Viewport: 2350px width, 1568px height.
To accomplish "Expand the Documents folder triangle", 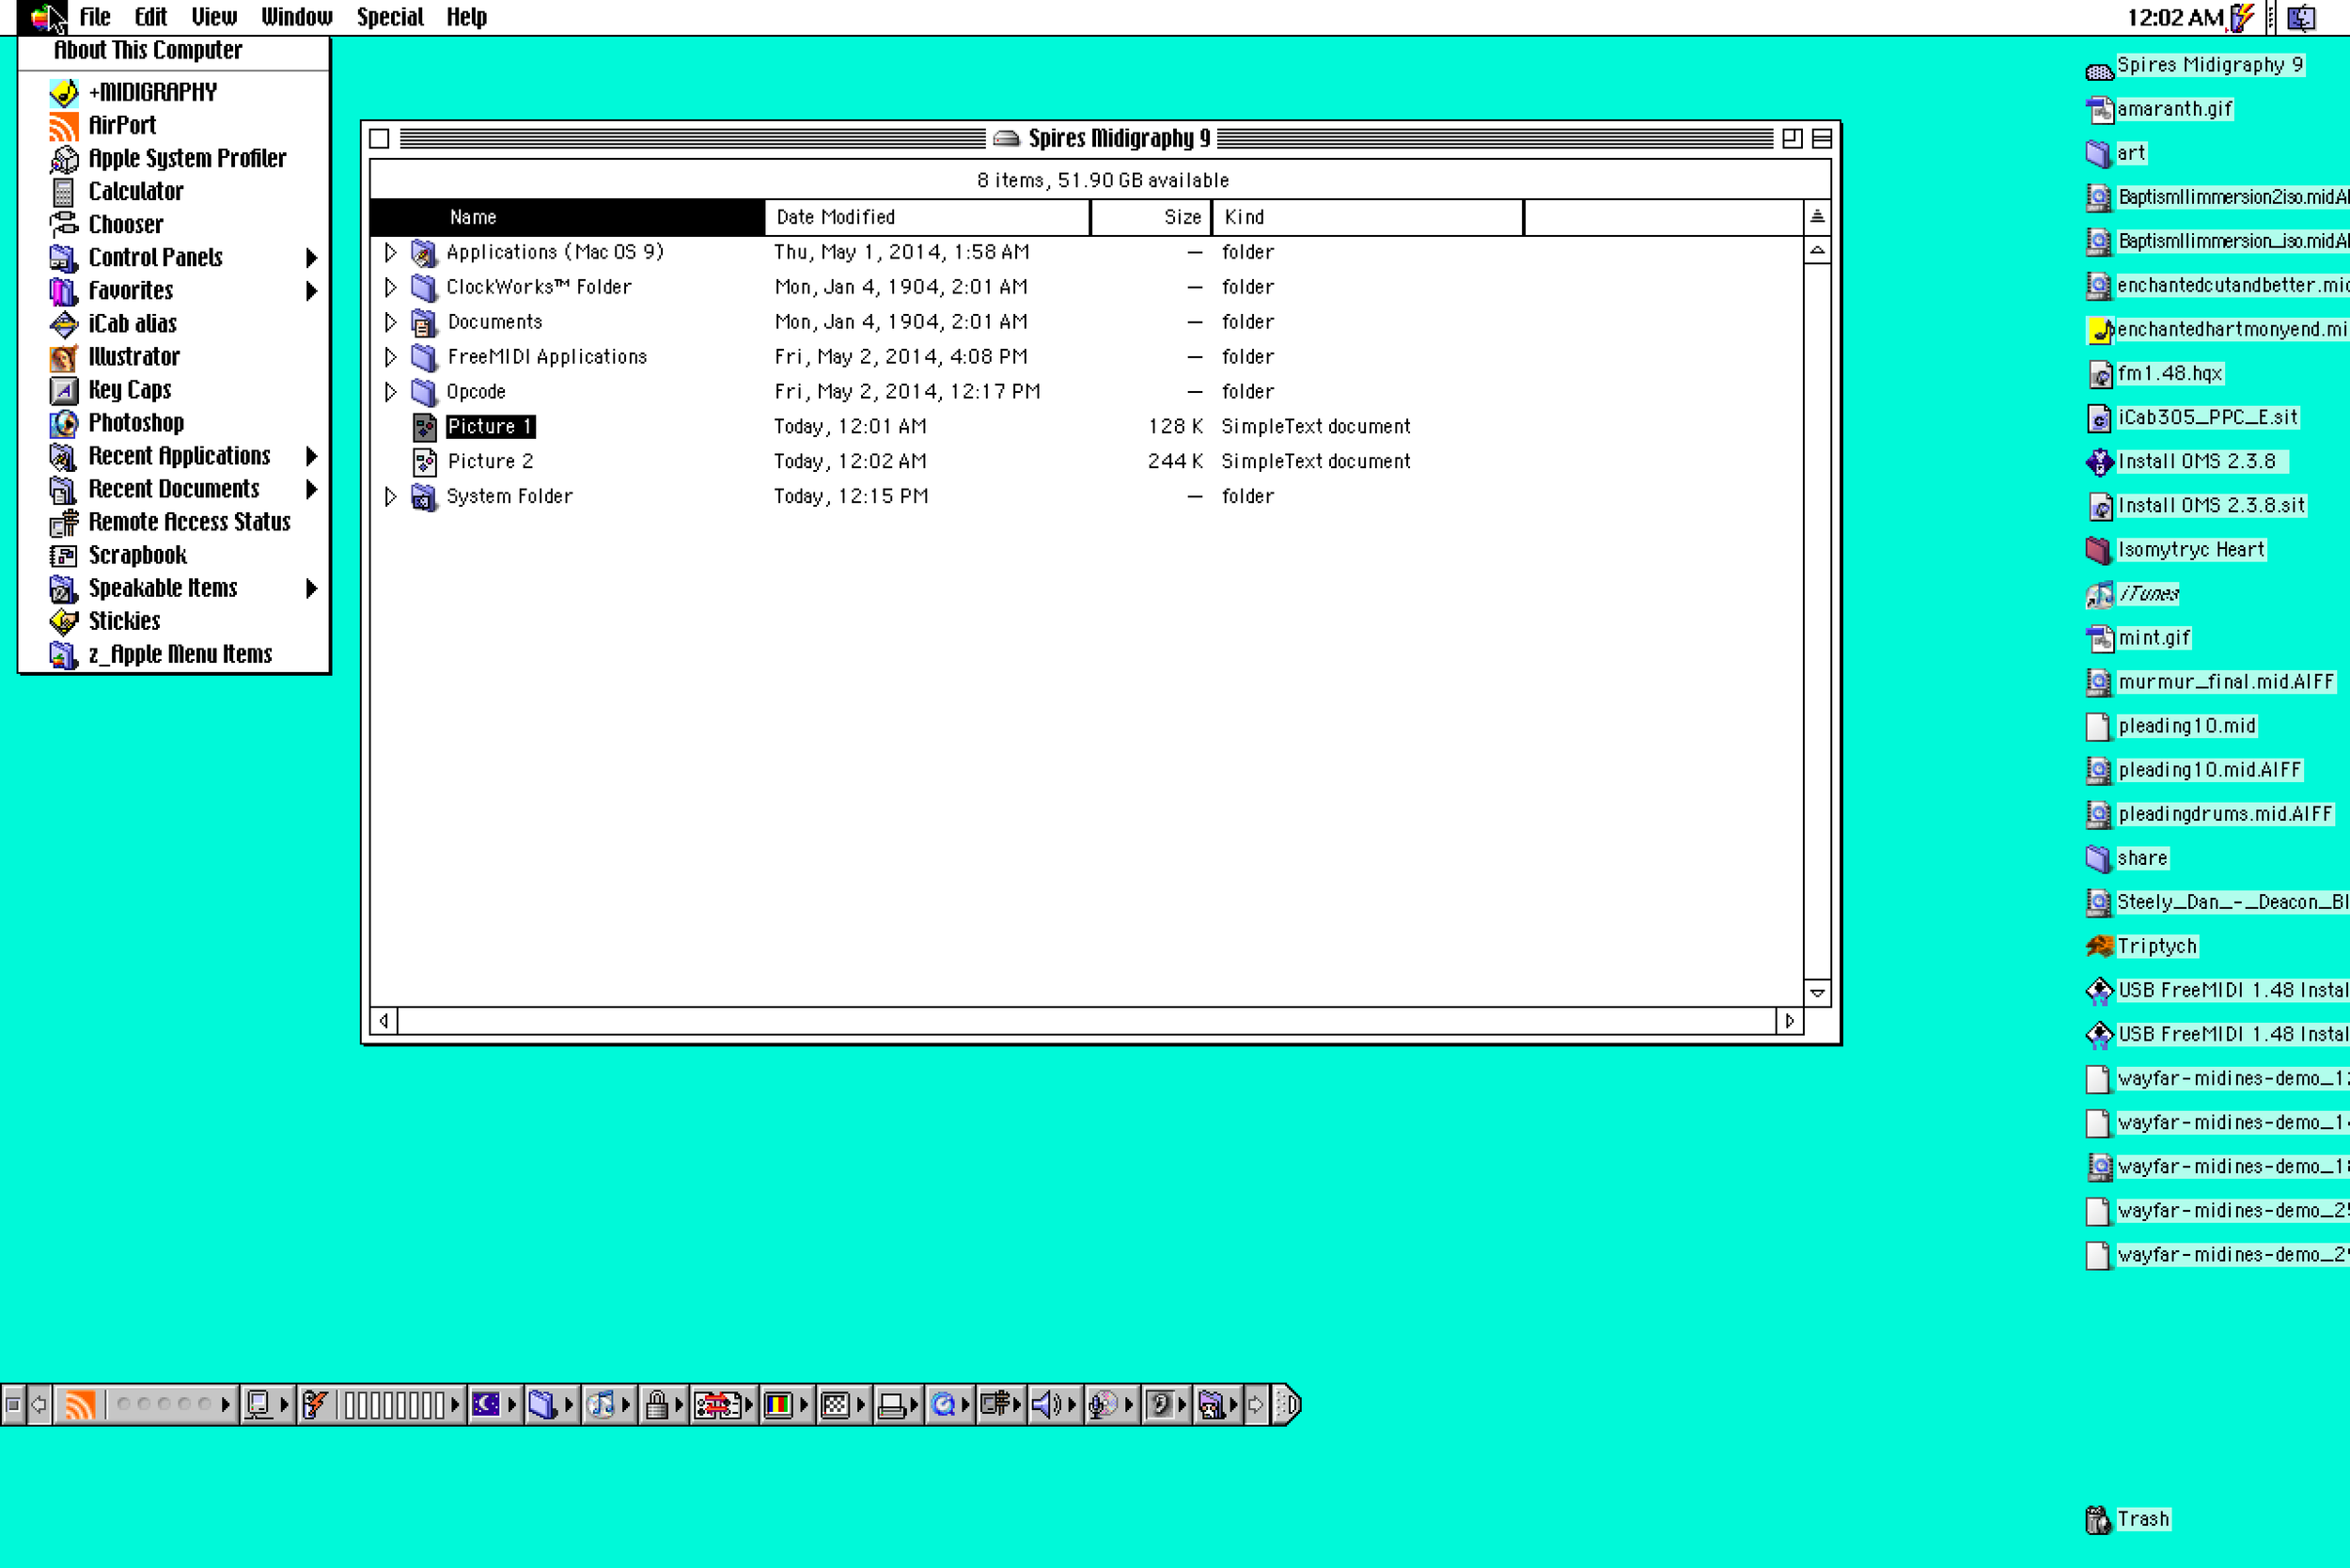I will (x=390, y=322).
